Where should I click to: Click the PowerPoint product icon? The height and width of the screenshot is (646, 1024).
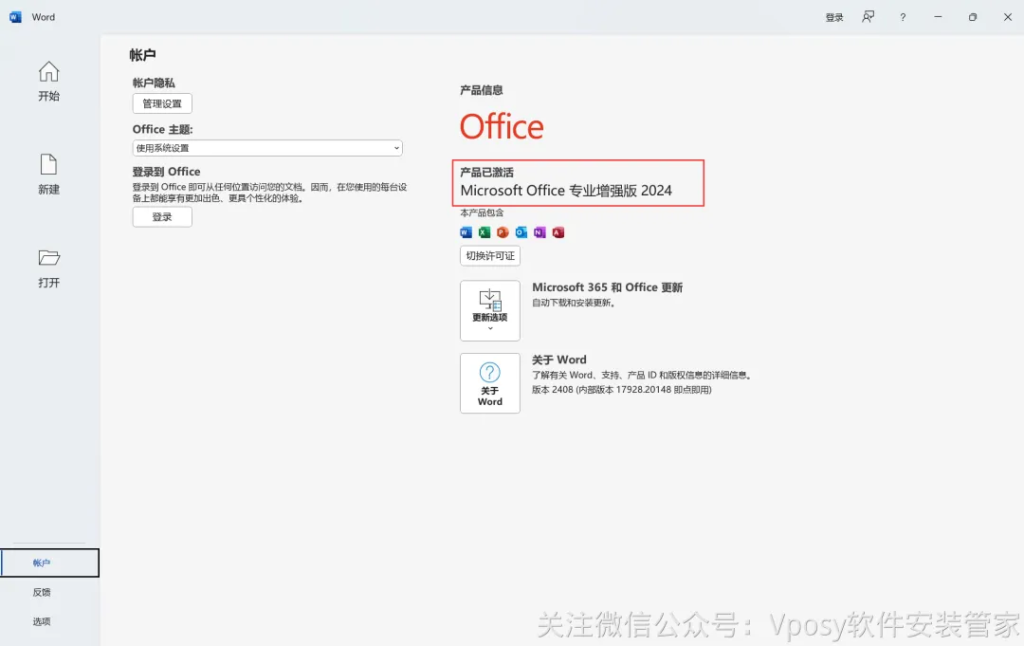pos(502,233)
